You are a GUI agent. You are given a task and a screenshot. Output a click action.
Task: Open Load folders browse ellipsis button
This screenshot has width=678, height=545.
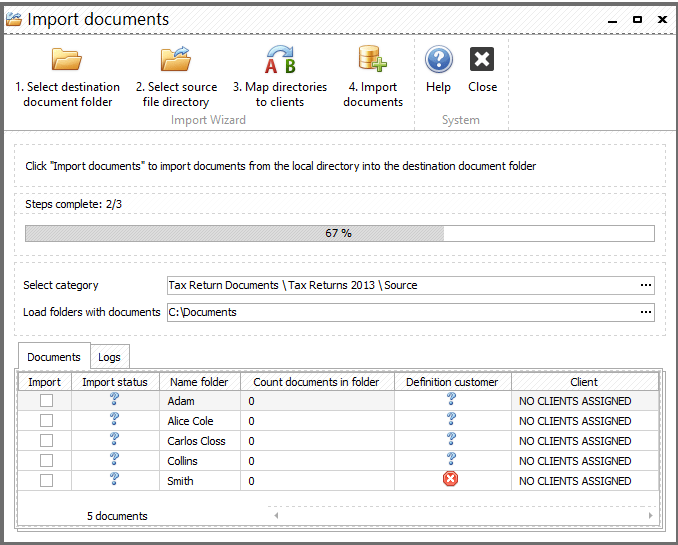coord(646,312)
